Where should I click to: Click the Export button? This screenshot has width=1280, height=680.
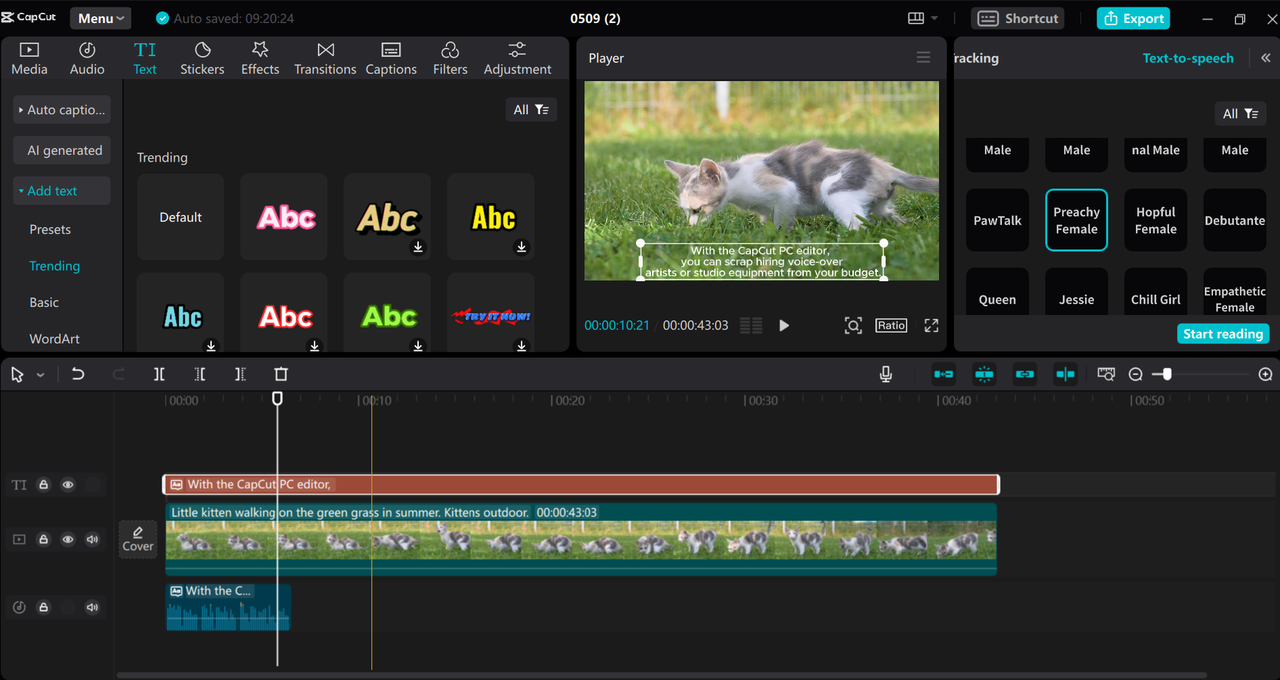(x=1133, y=18)
